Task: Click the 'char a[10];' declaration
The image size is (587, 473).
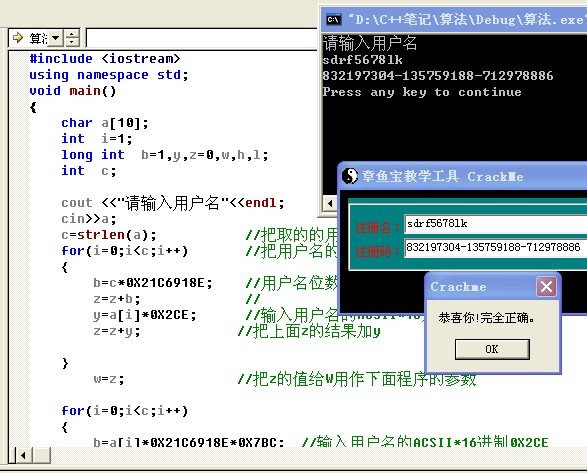Action: tap(105, 123)
